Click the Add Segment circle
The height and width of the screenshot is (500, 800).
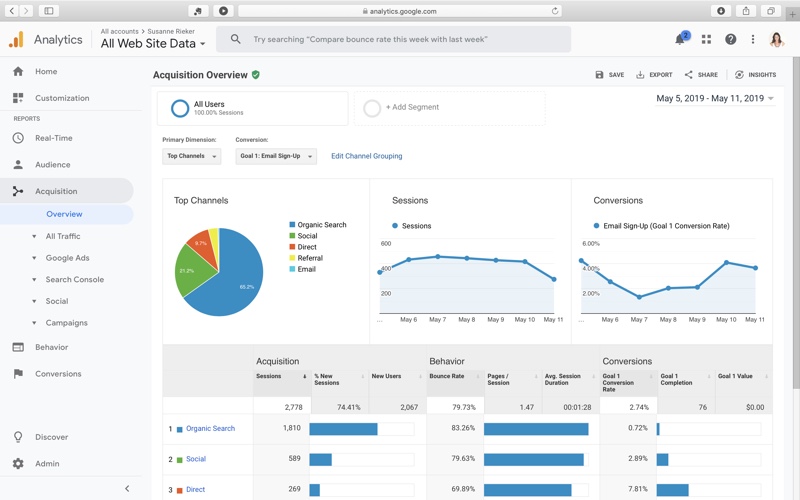(372, 108)
